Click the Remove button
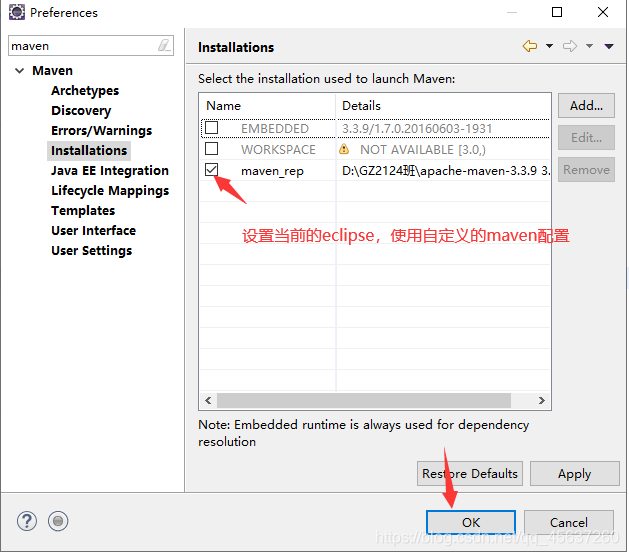The width and height of the screenshot is (629, 556). click(x=586, y=170)
